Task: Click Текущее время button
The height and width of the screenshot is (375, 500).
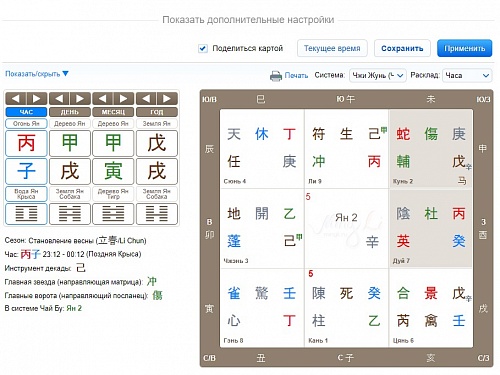Action: pos(332,49)
